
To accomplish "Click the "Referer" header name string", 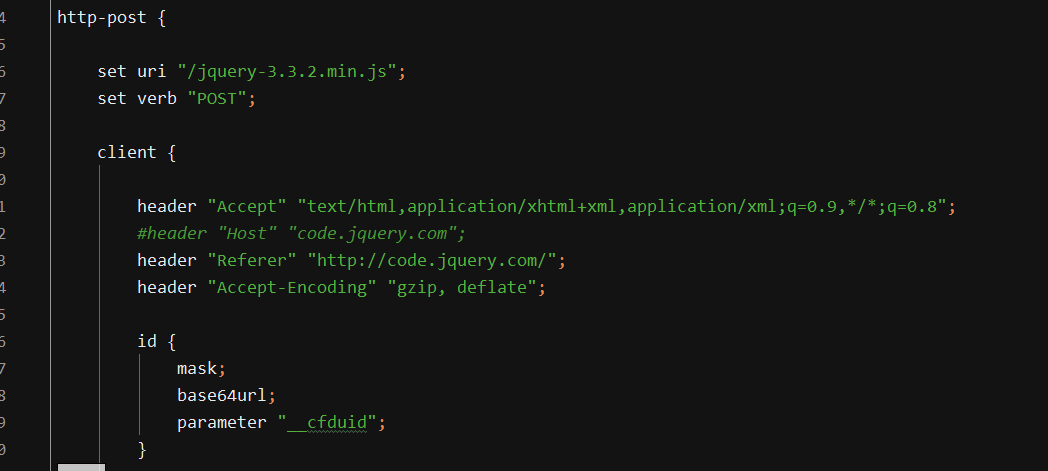I will 252,261.
